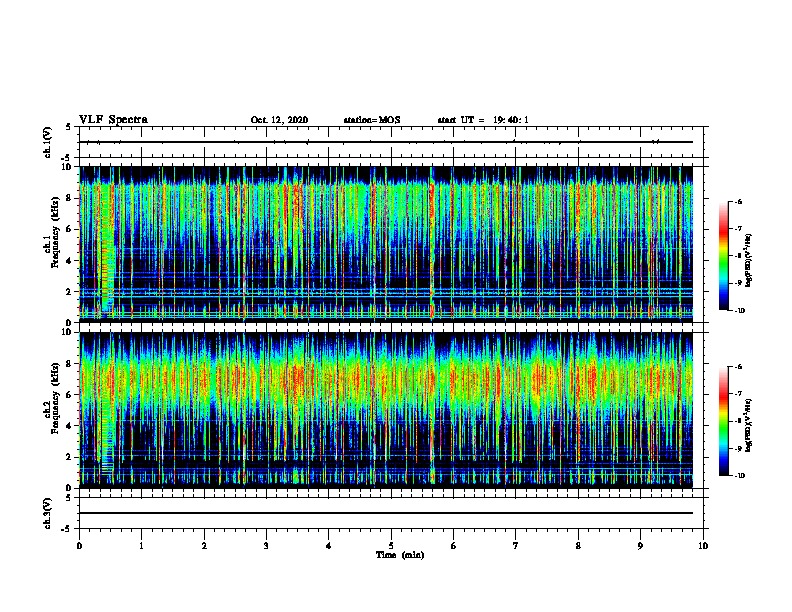Click the 2 kHz tick label on ch.2 axis

pos(69,457)
